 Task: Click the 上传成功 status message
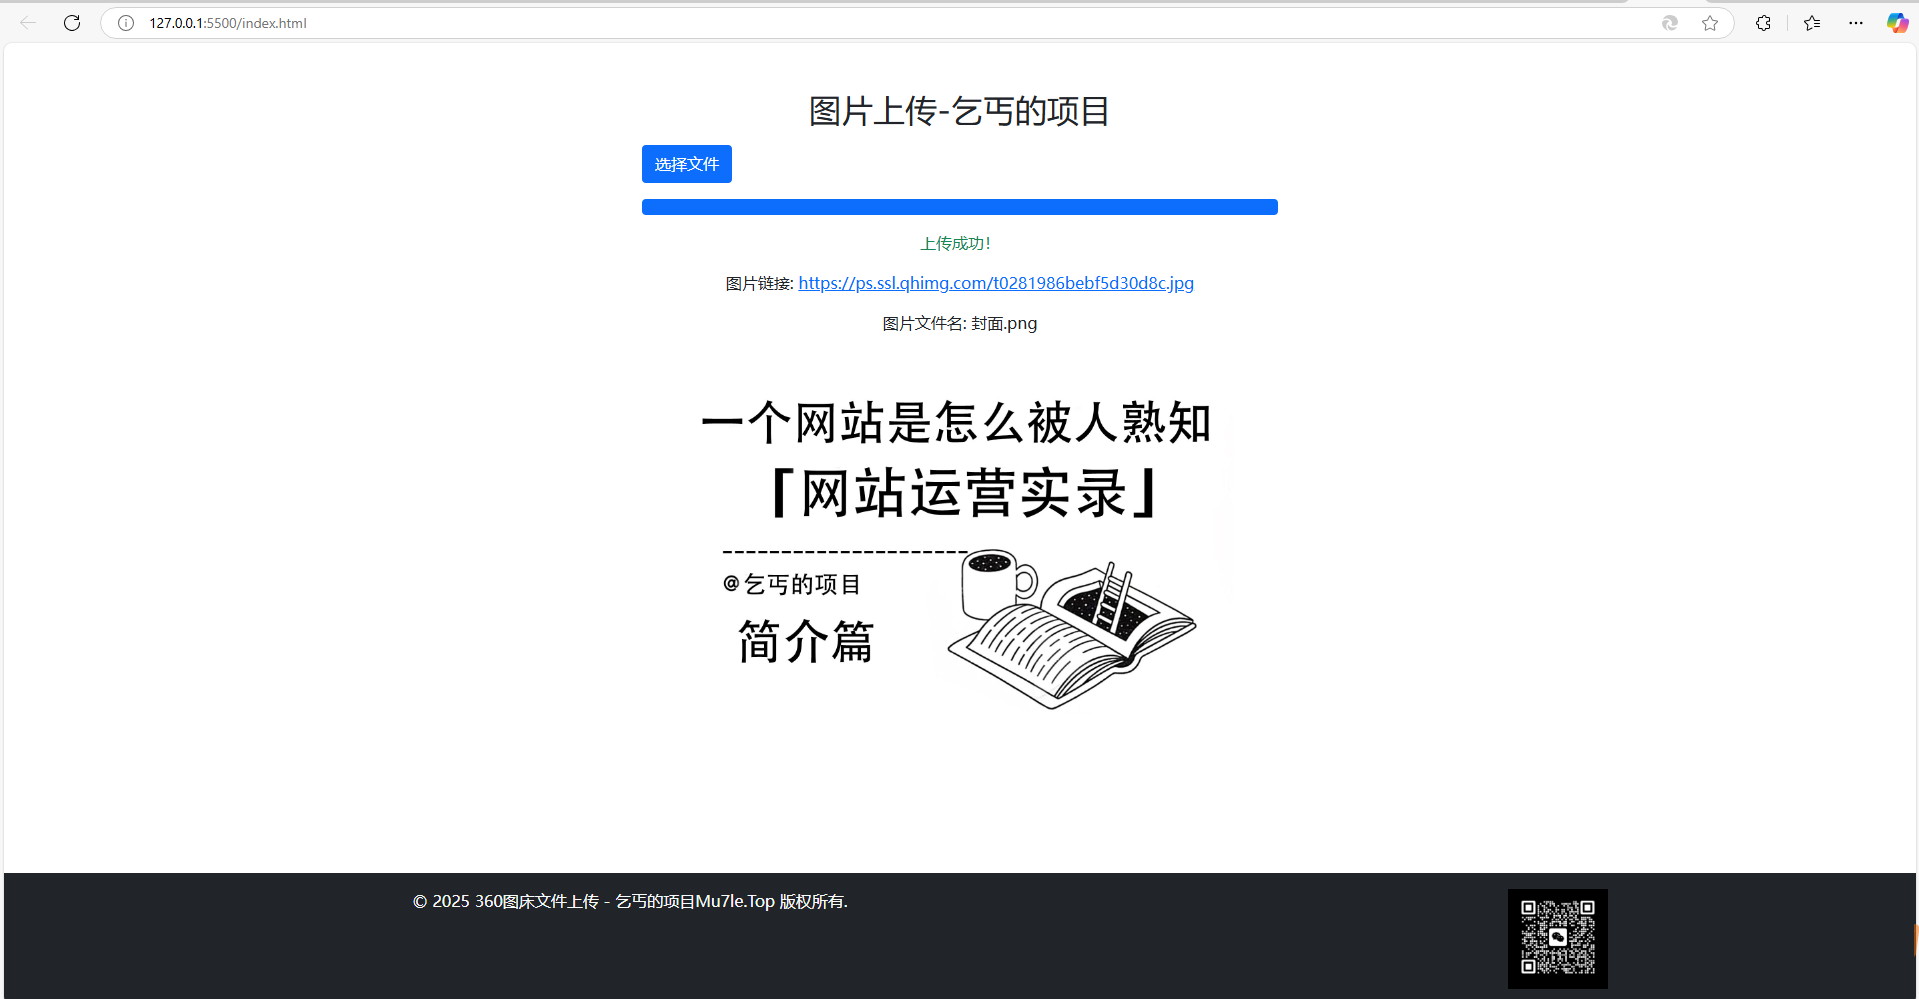(955, 242)
